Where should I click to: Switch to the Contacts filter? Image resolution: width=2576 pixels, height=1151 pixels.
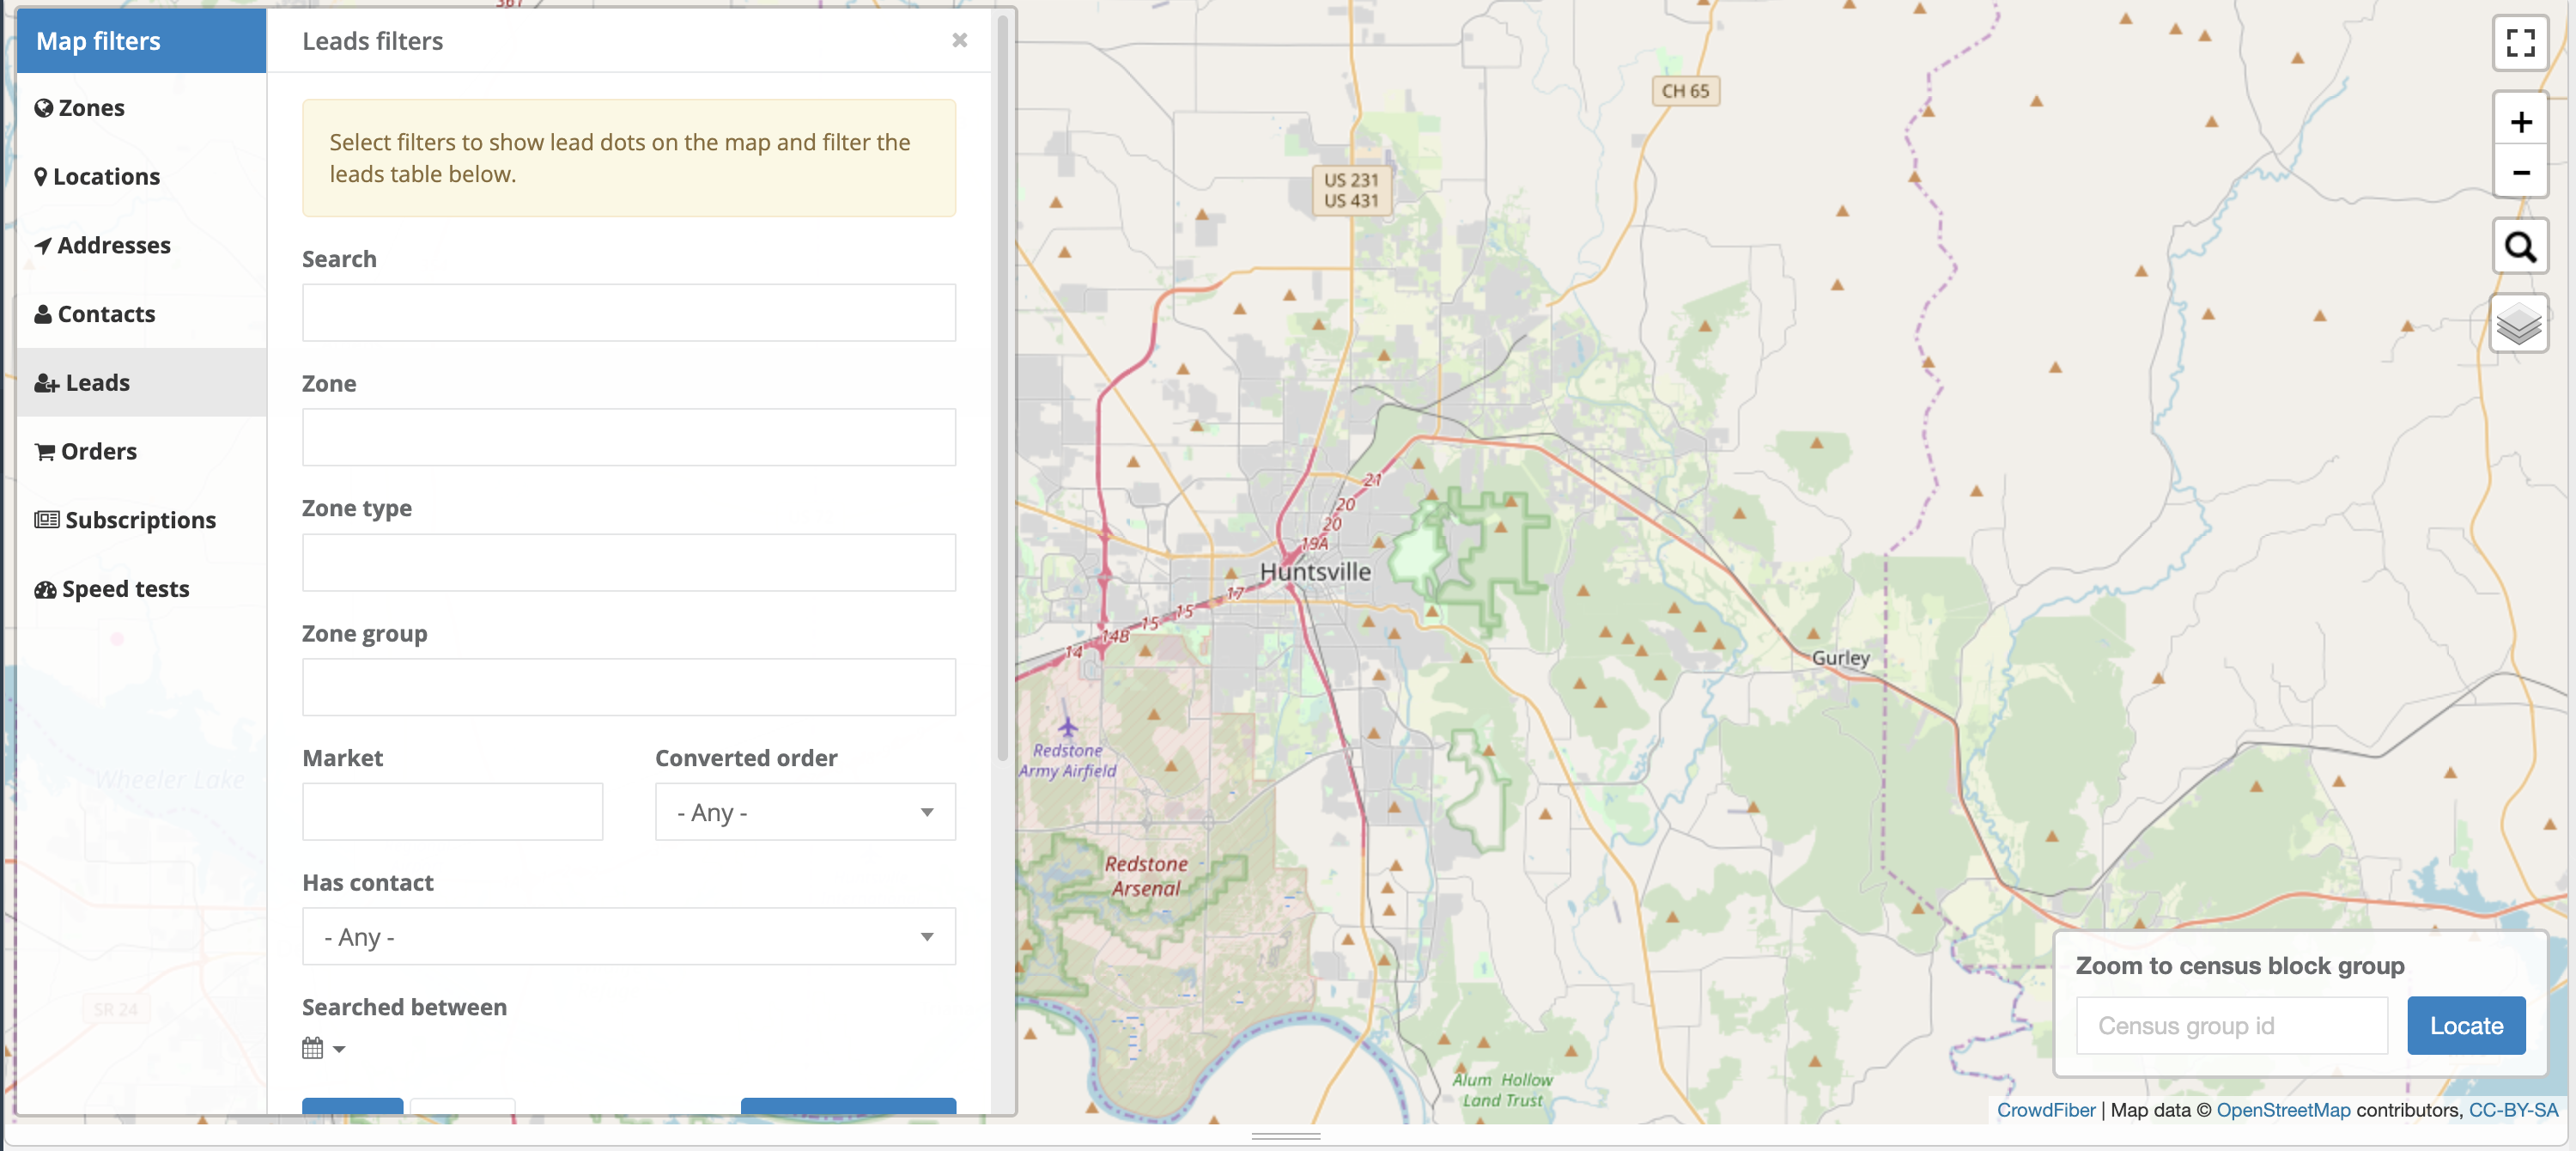click(95, 314)
